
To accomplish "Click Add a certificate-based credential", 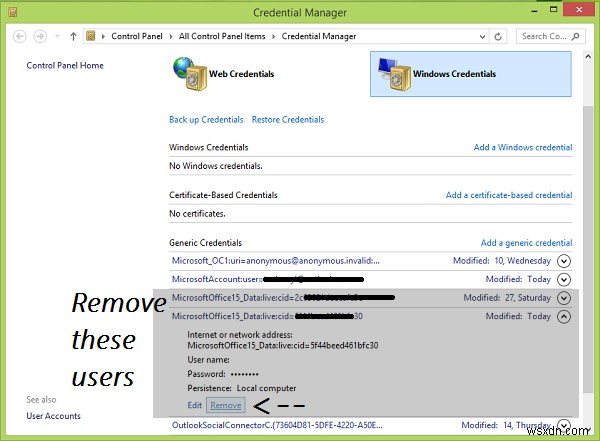I will click(509, 195).
